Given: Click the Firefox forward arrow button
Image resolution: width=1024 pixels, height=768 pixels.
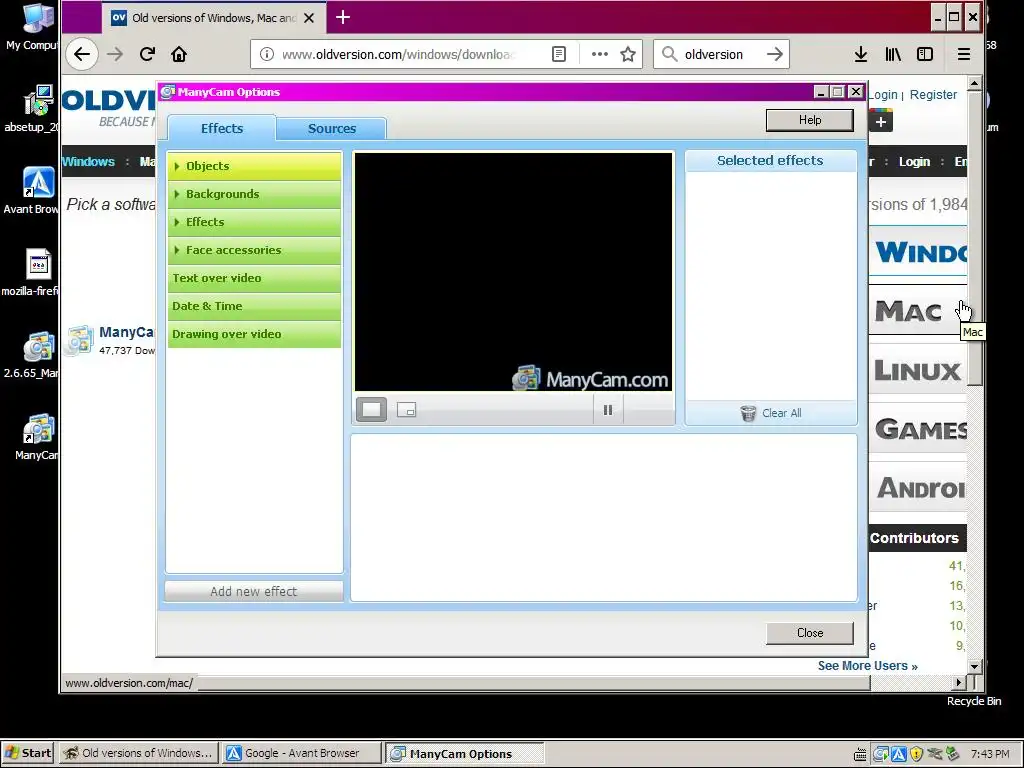Looking at the screenshot, I should pyautogui.click(x=115, y=54).
